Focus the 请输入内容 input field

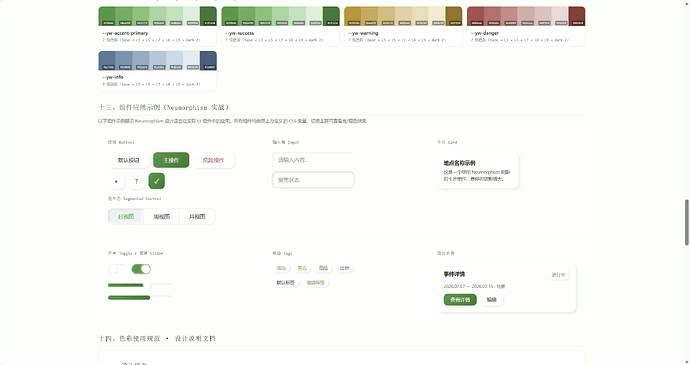(x=313, y=160)
